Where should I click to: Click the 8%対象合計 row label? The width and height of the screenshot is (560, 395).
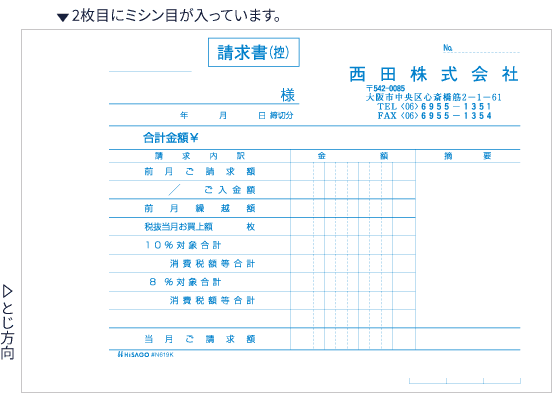tap(185, 282)
